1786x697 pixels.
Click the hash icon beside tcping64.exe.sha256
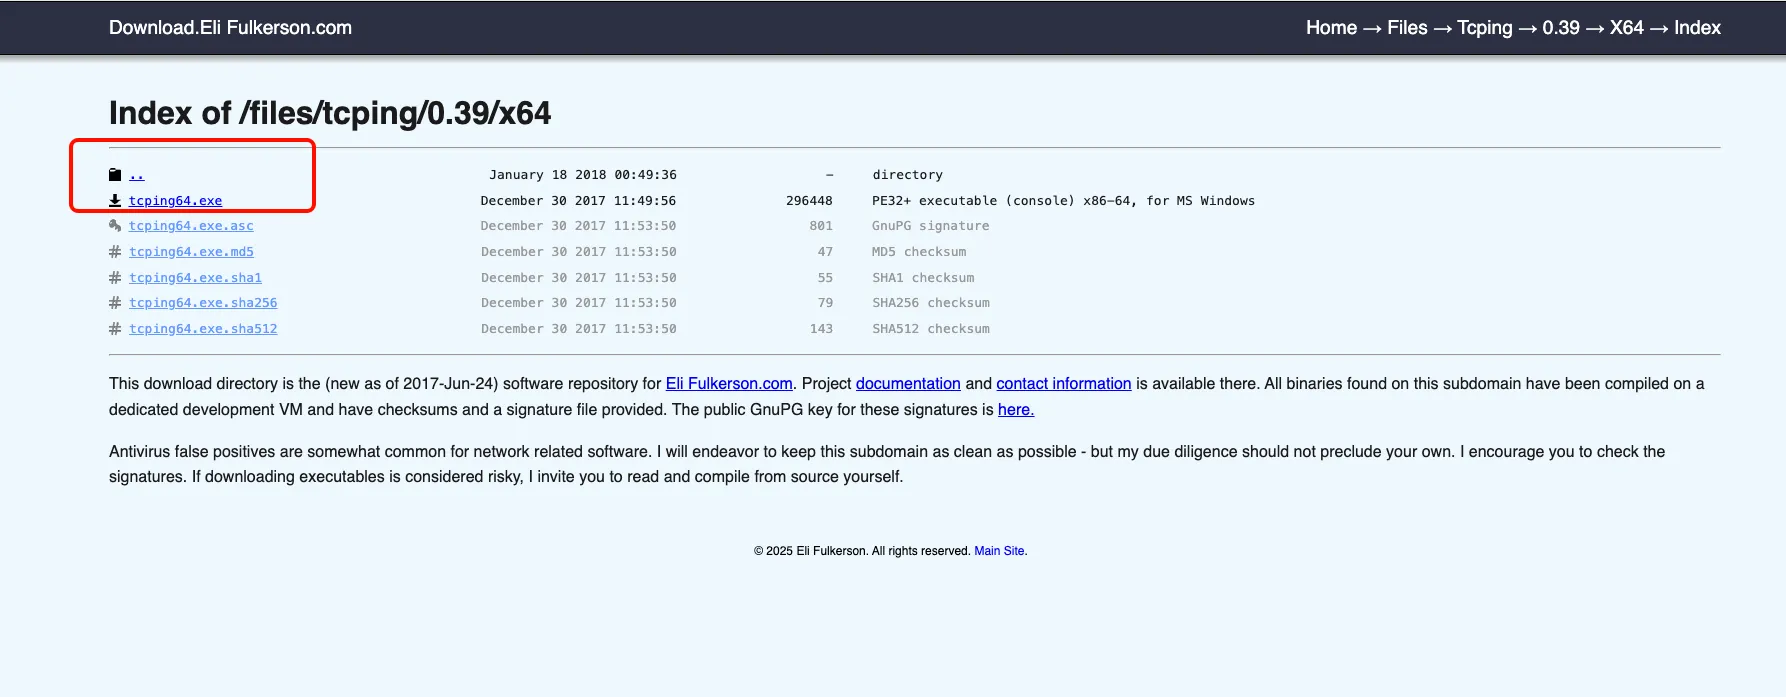click(x=115, y=303)
